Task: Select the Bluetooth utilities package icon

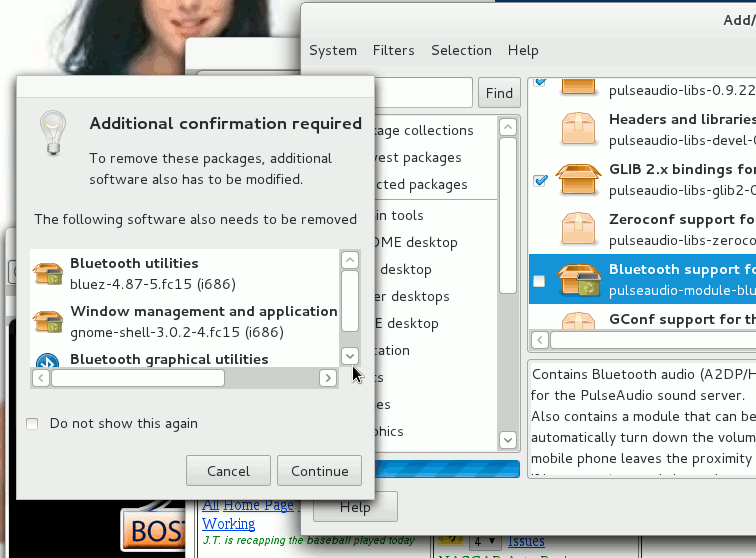Action: [48, 273]
